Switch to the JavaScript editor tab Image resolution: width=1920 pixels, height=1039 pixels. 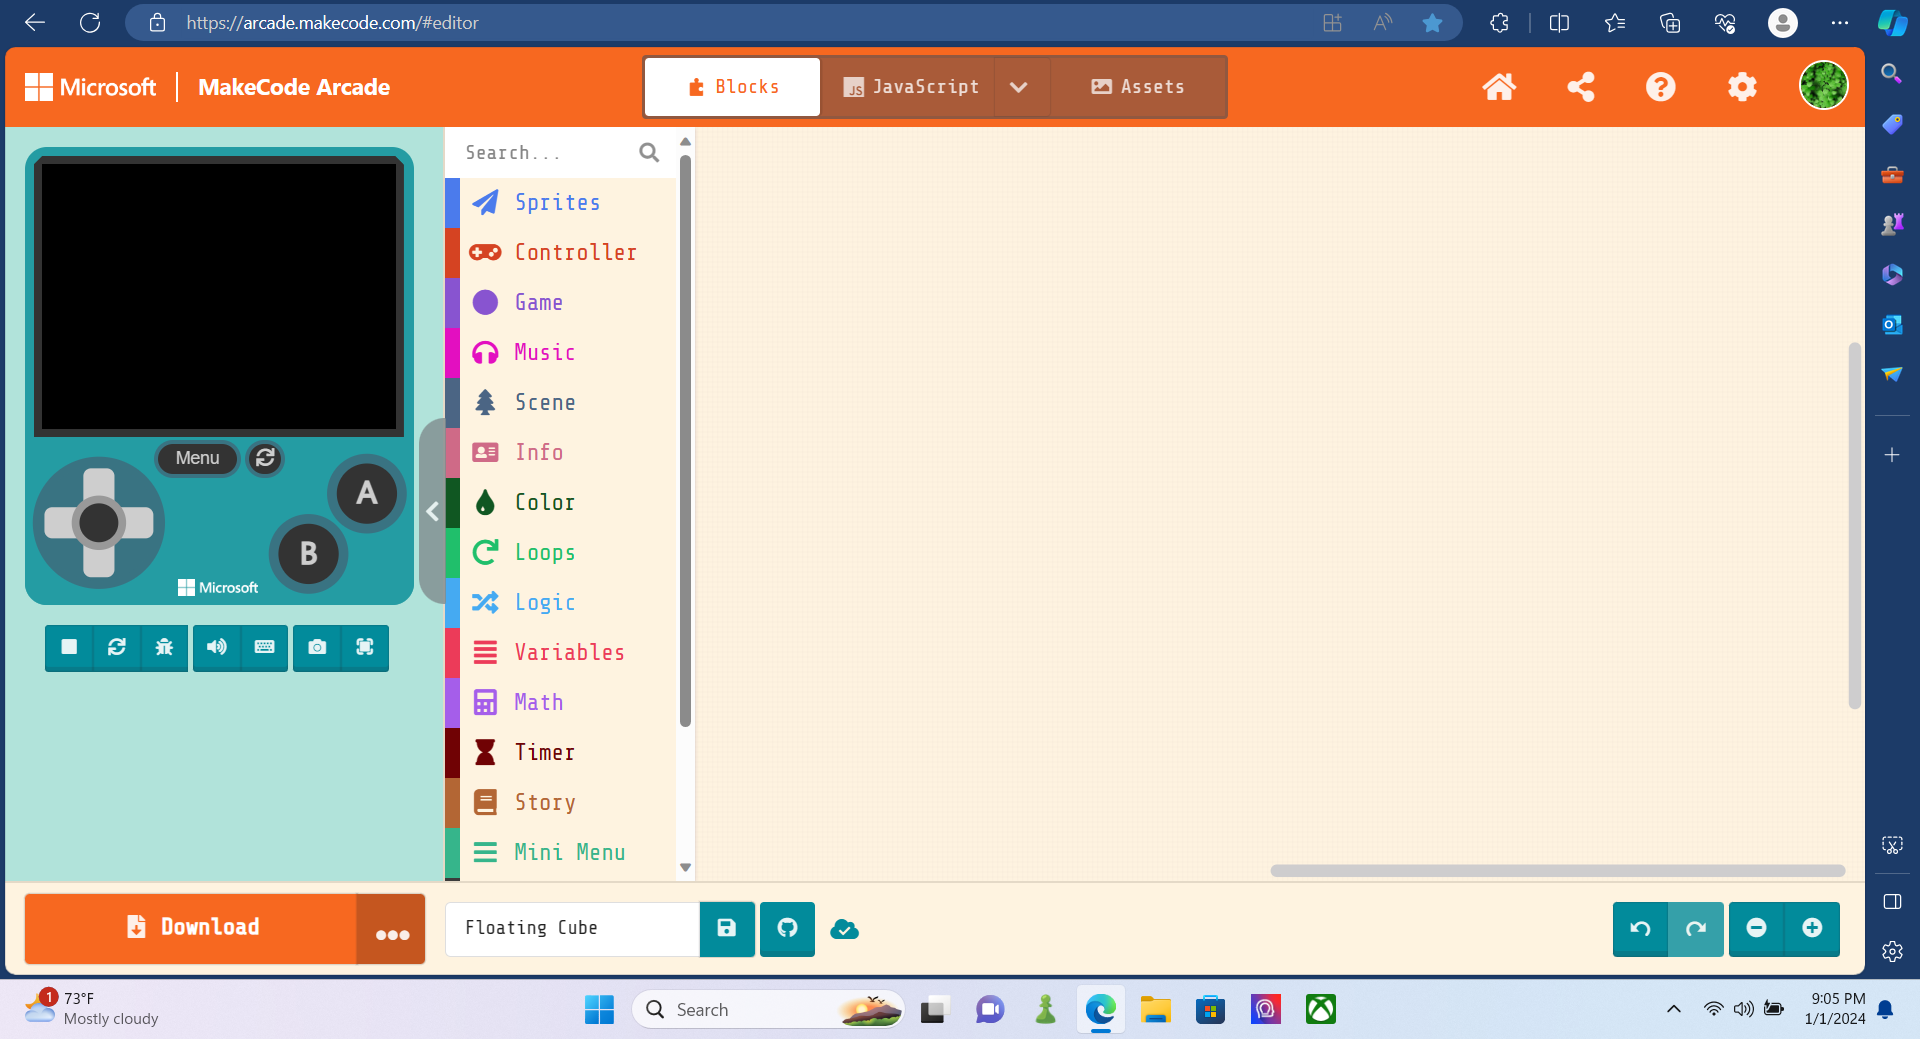[908, 87]
